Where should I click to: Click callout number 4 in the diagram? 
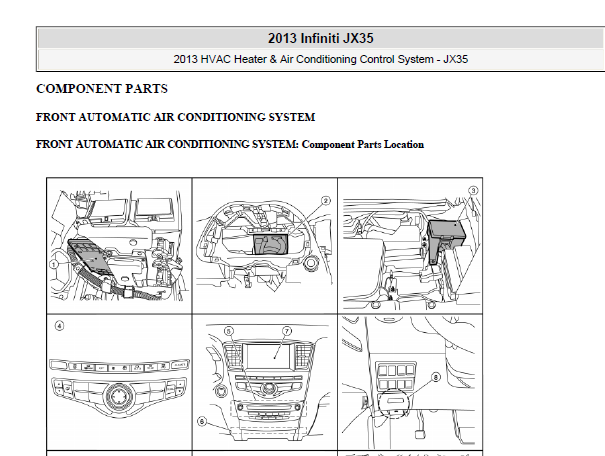click(59, 326)
